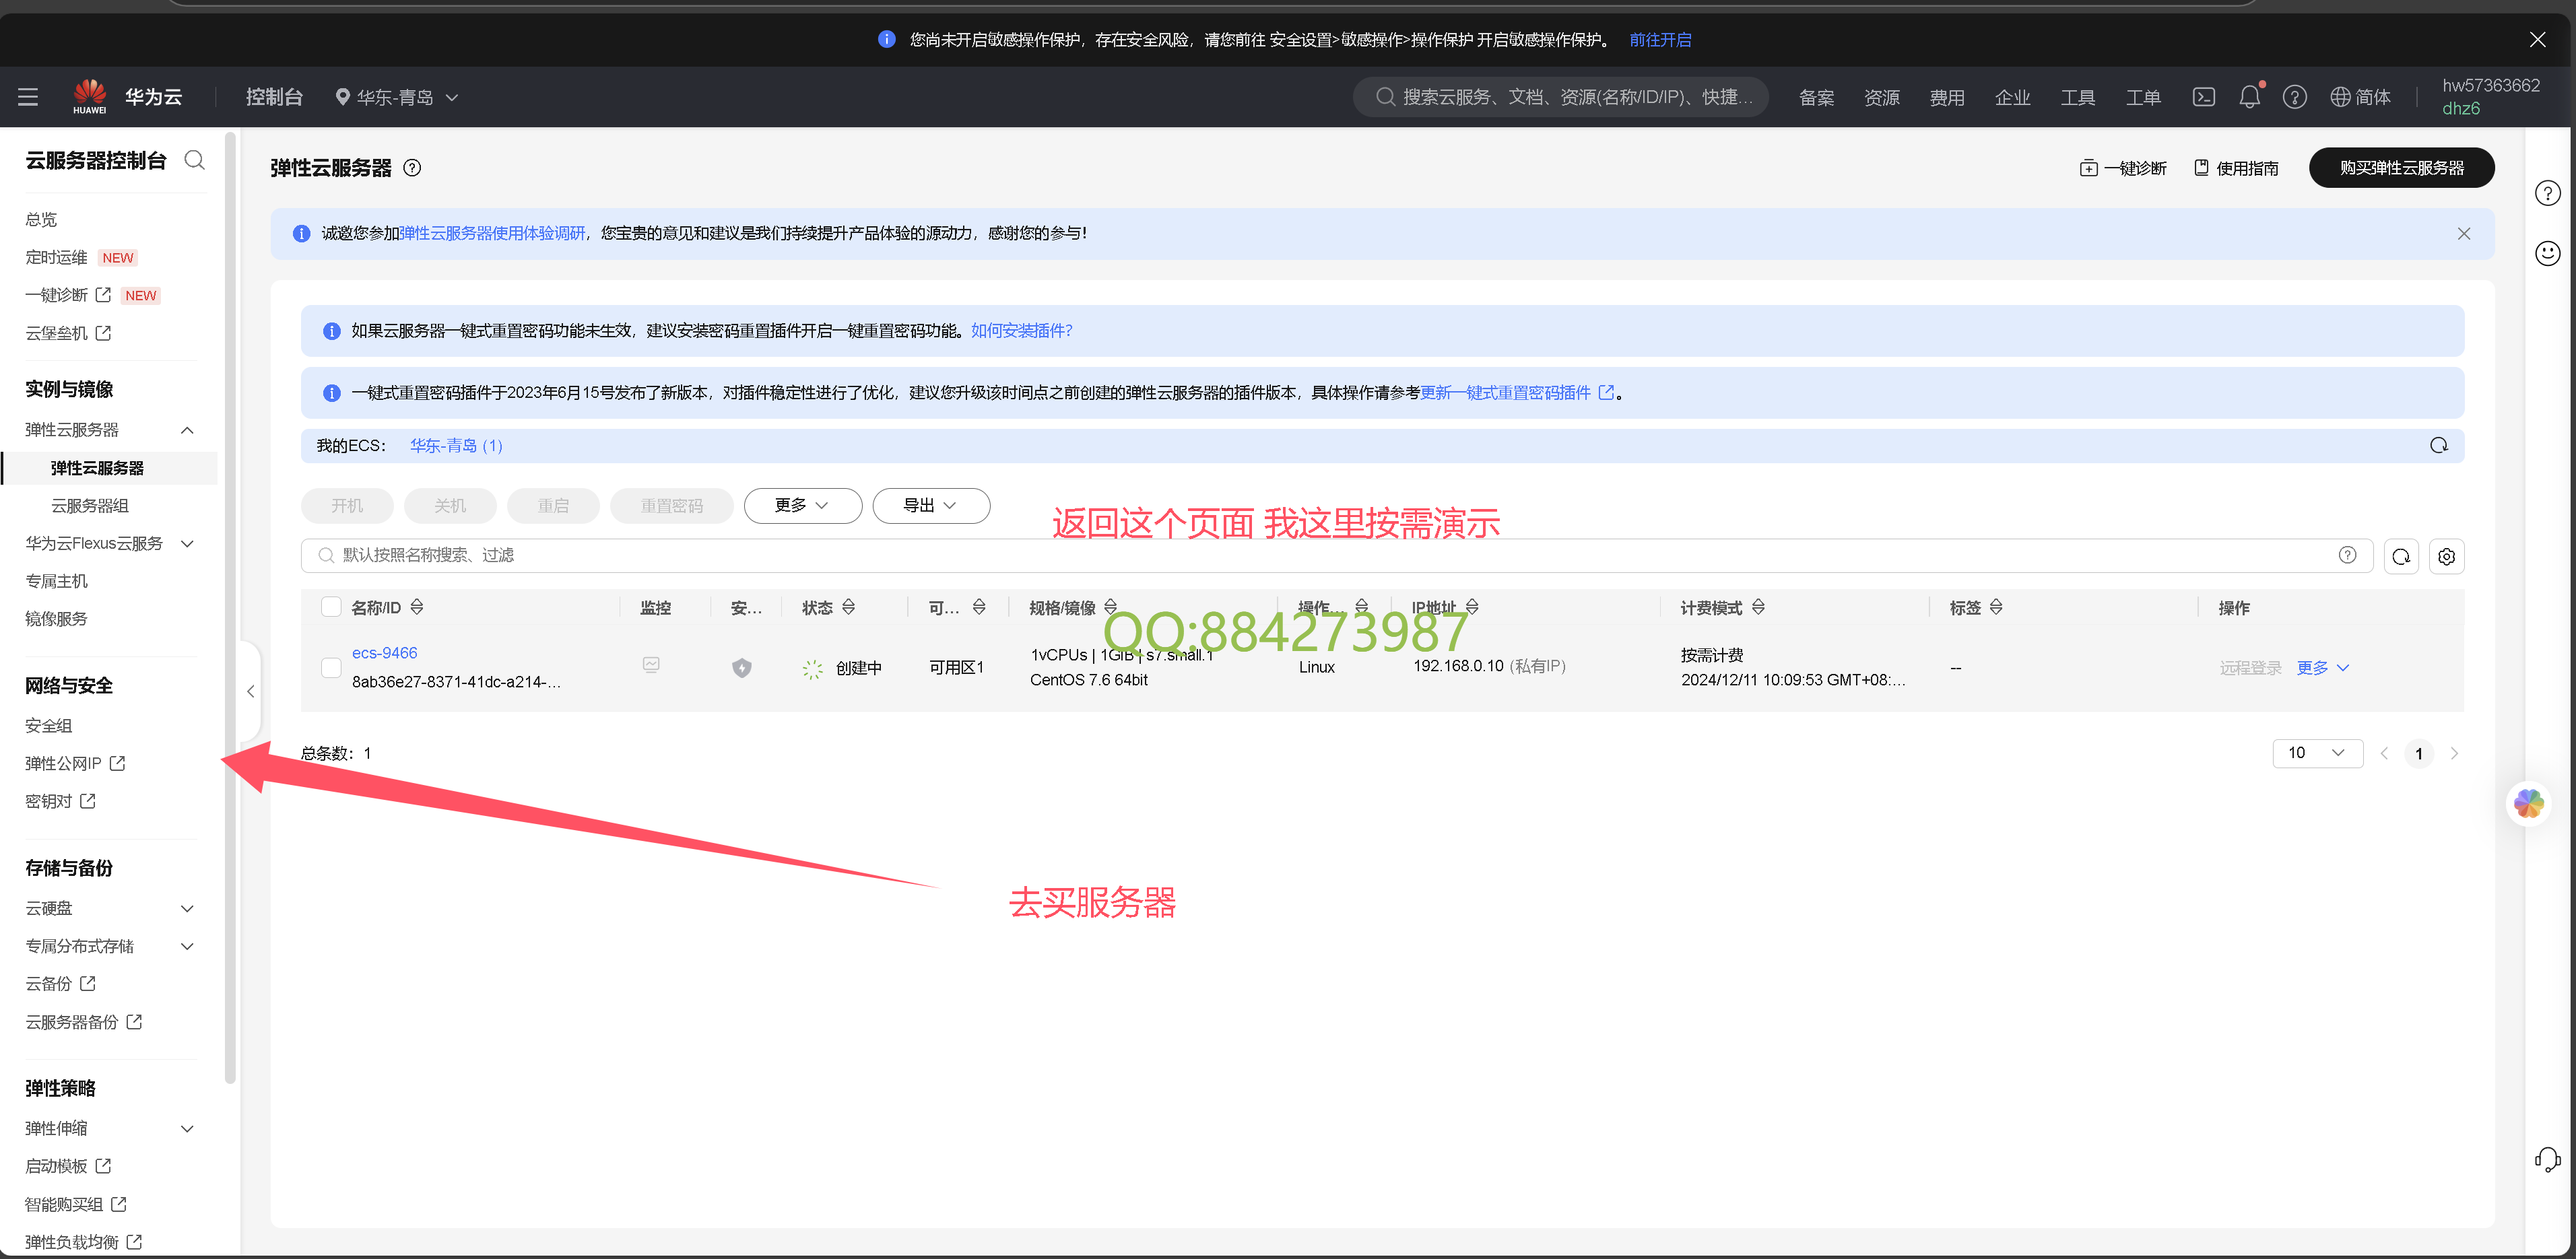
Task: Open the 华东-青岛 region dropdown
Action: (x=397, y=97)
